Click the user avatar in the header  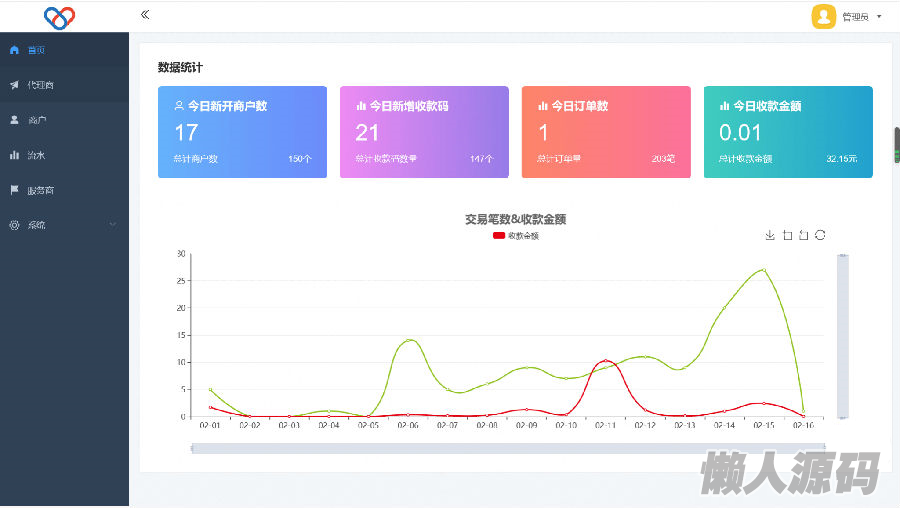click(823, 16)
